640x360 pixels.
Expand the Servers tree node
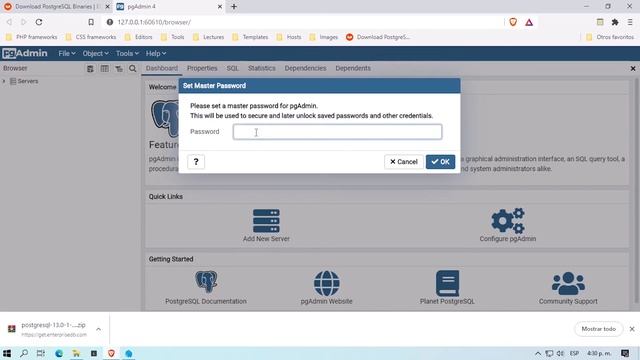coord(4,81)
